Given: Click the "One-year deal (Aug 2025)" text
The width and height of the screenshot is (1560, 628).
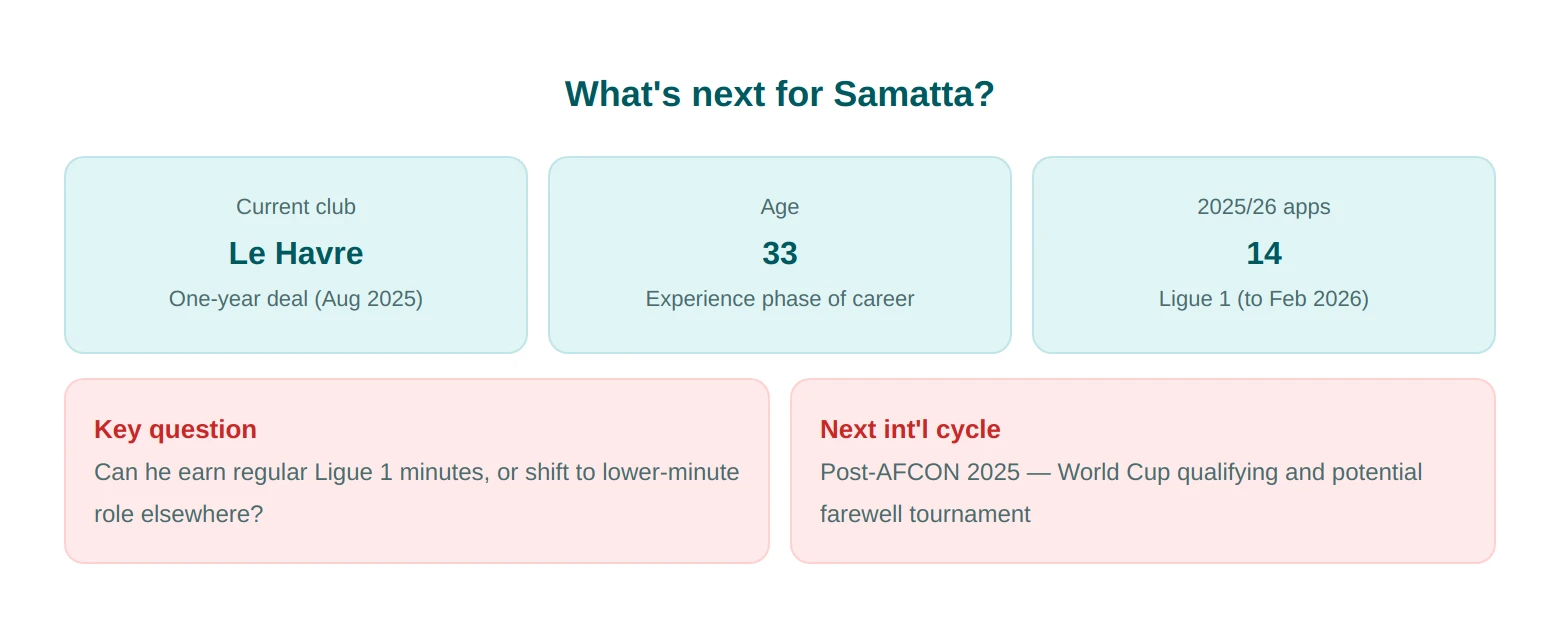Looking at the screenshot, I should (x=296, y=299).
